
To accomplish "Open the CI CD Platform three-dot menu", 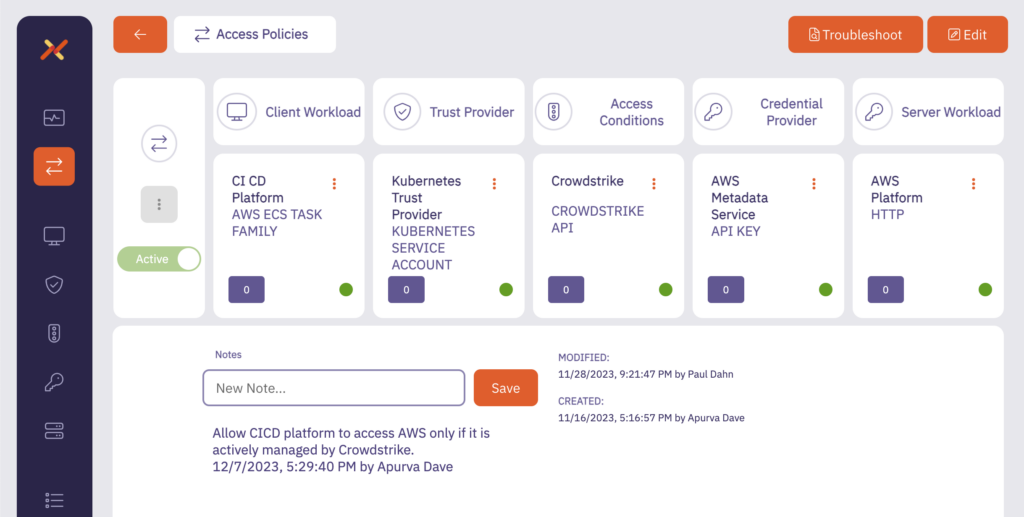I will pyautogui.click(x=334, y=183).
